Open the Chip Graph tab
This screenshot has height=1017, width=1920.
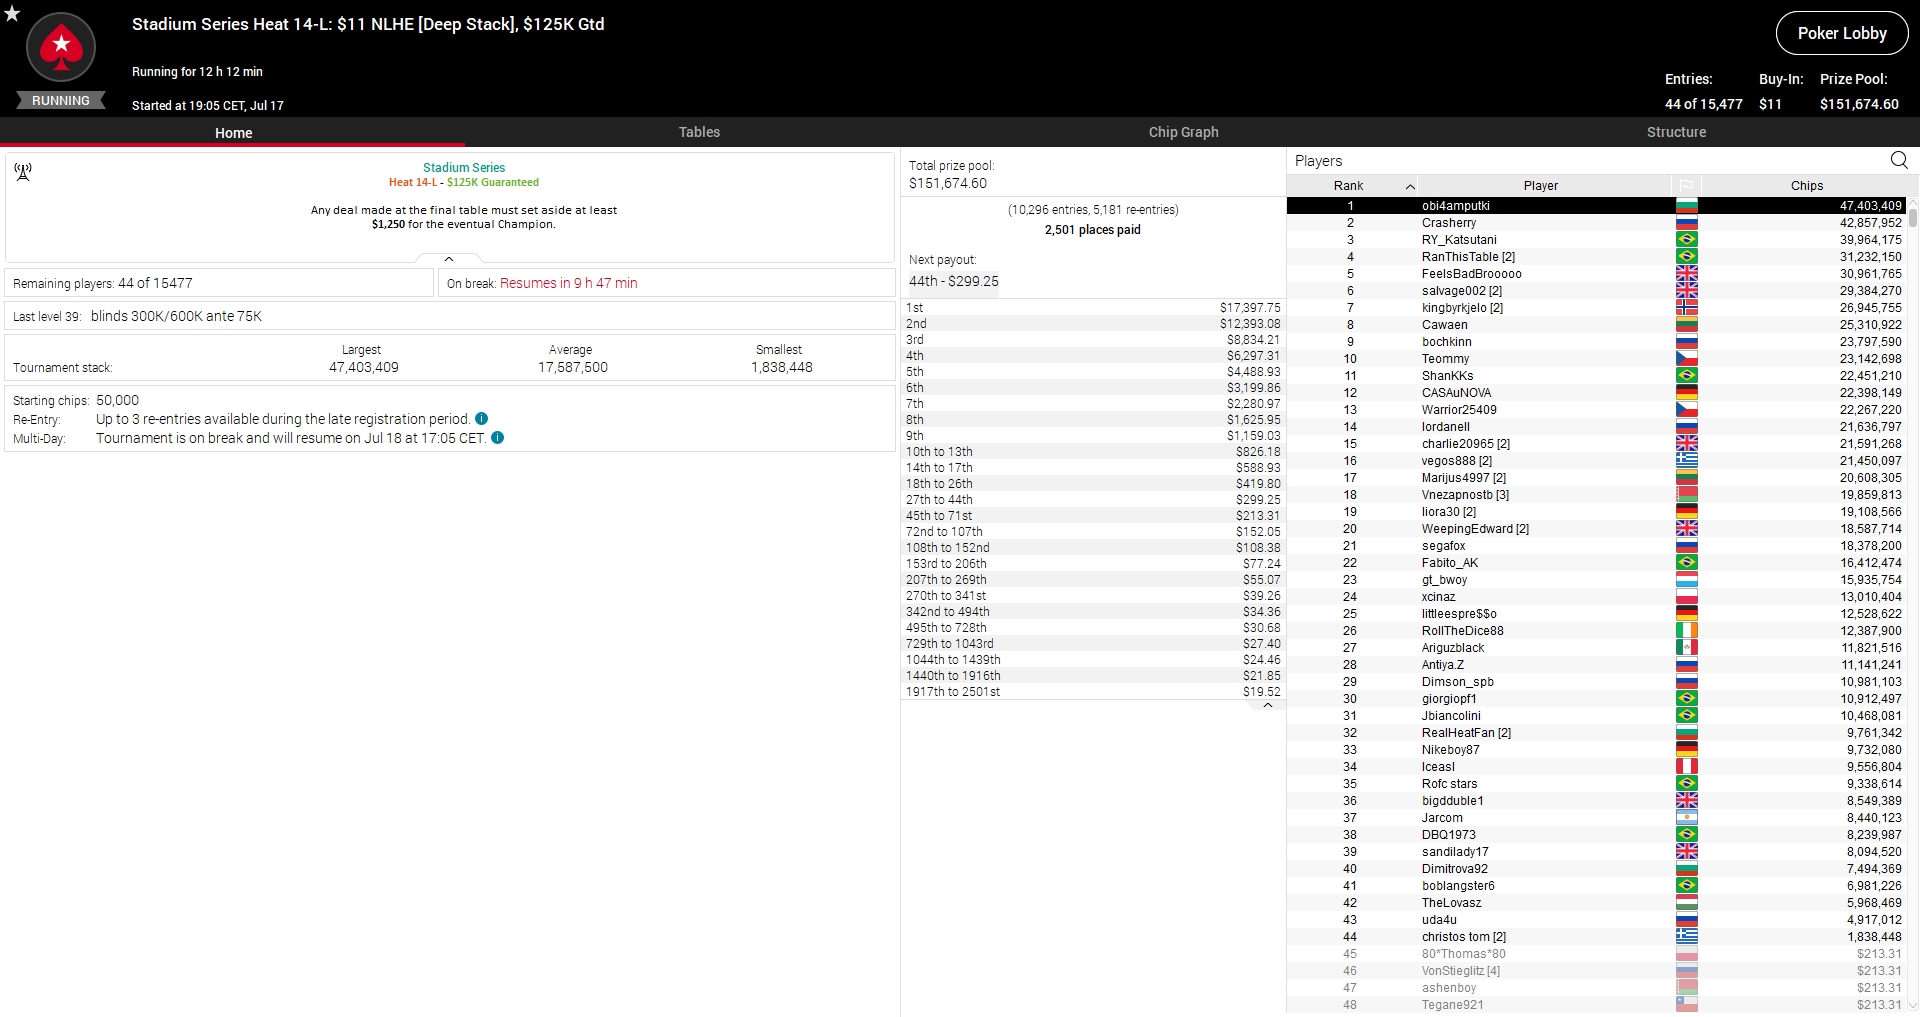pos(1183,132)
